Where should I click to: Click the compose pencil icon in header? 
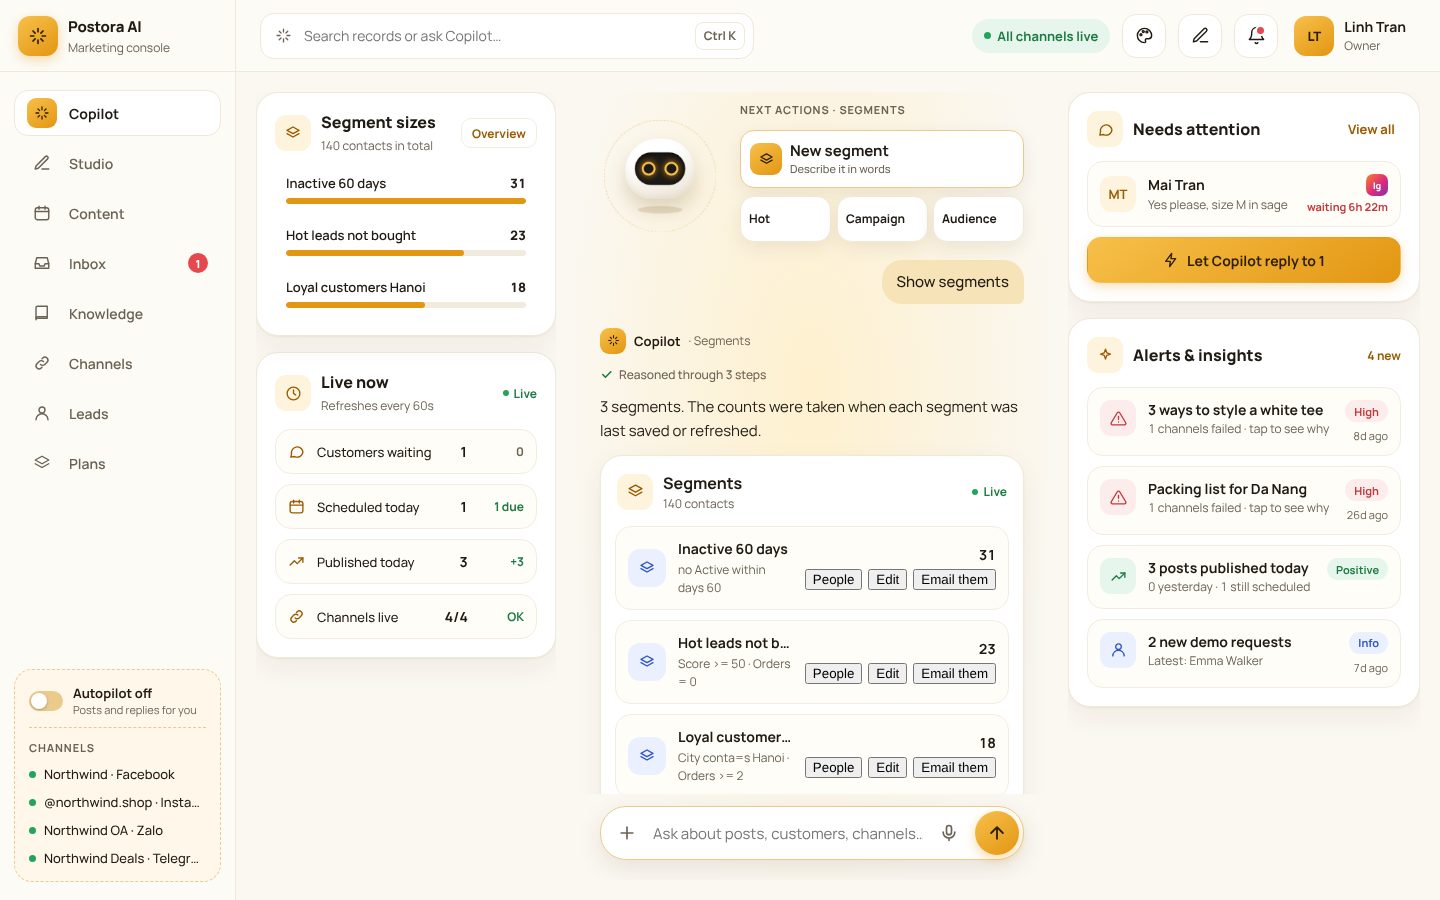coord(1200,36)
